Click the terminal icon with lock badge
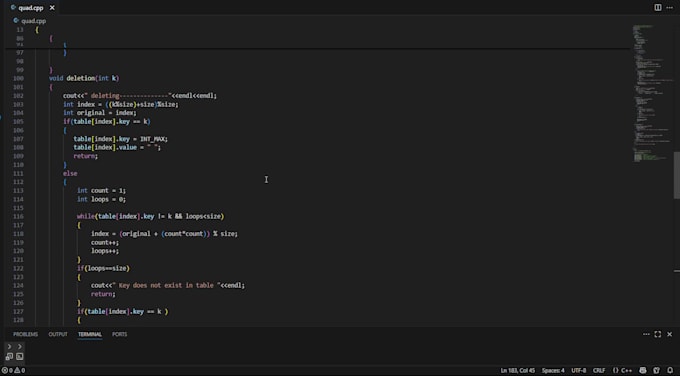Screen dimensions: 680x376 (x=9, y=356)
